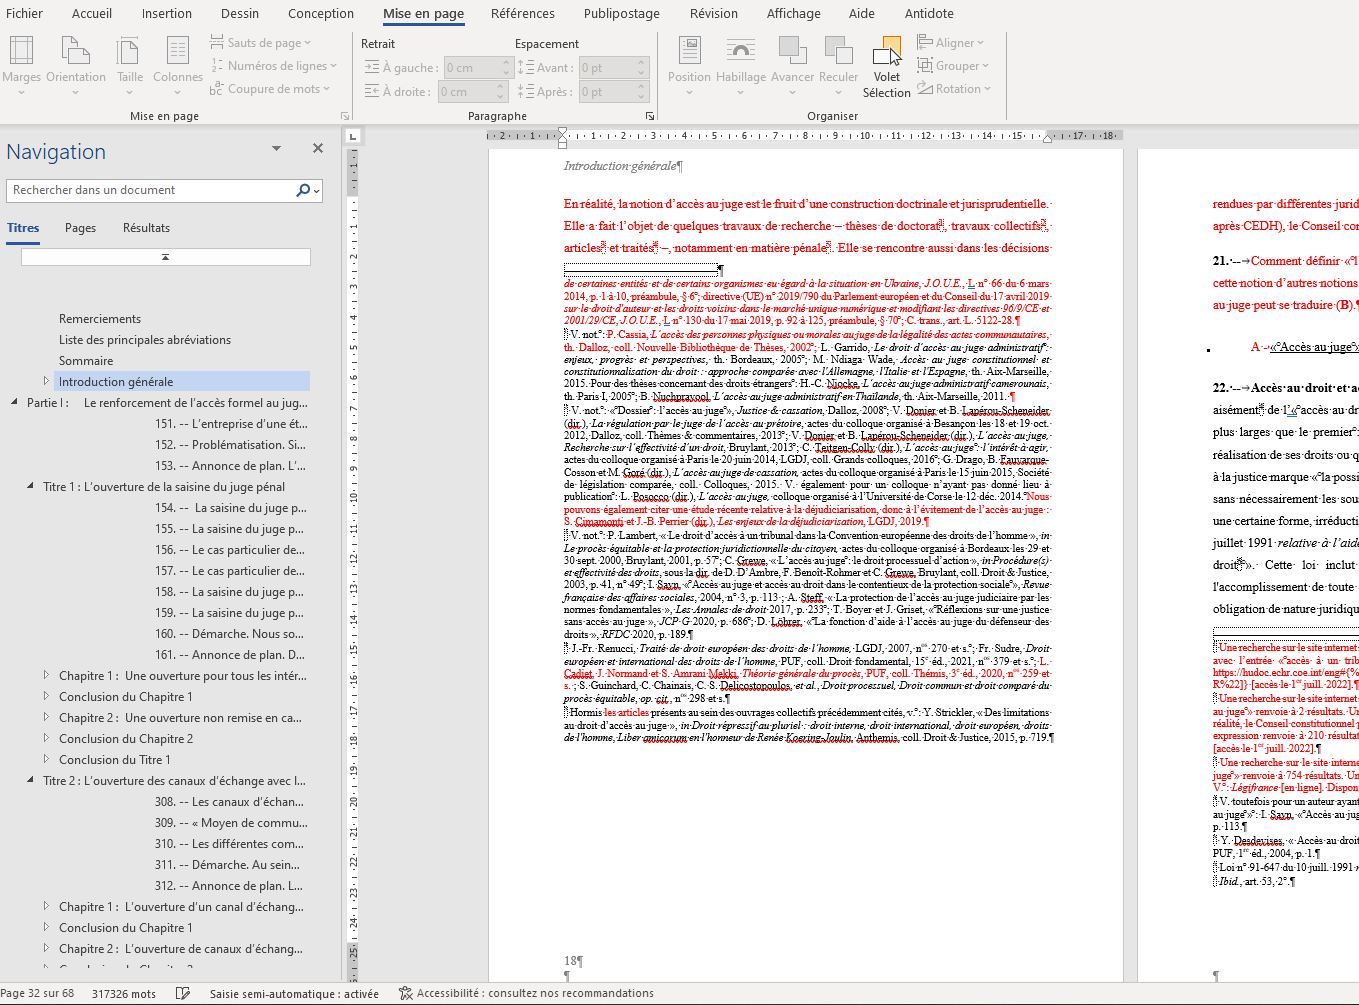Open the Colonnes columns menu

pyautogui.click(x=178, y=65)
